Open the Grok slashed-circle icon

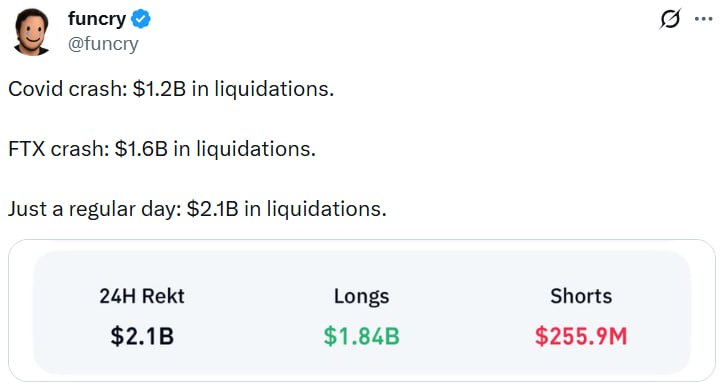pyautogui.click(x=670, y=19)
